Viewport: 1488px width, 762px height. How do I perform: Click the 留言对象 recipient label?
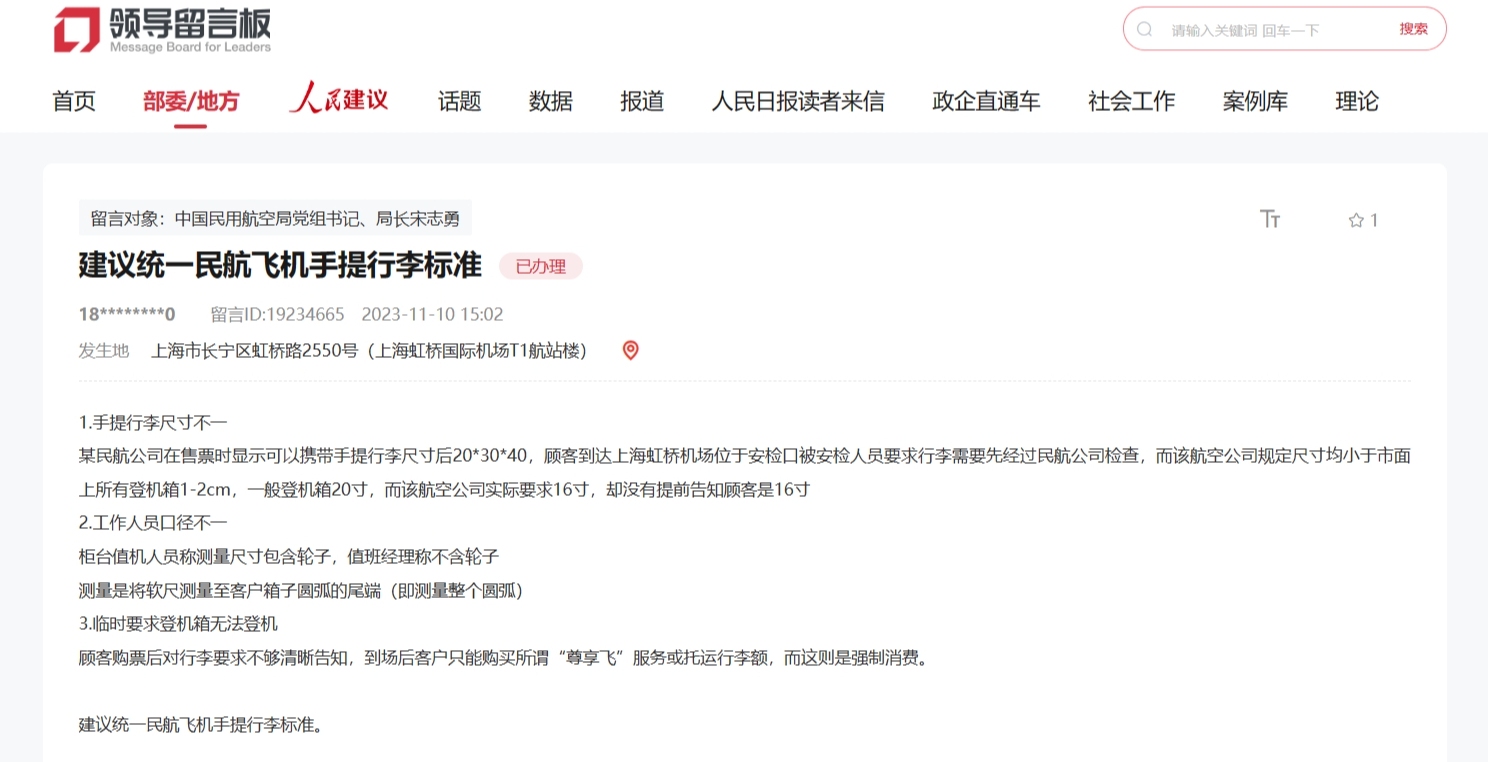275,218
